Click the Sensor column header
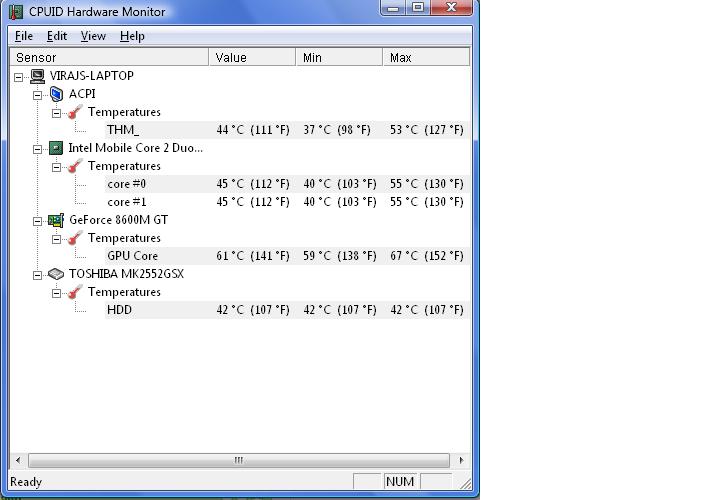Image resolution: width=720 pixels, height=500 pixels. [110, 57]
